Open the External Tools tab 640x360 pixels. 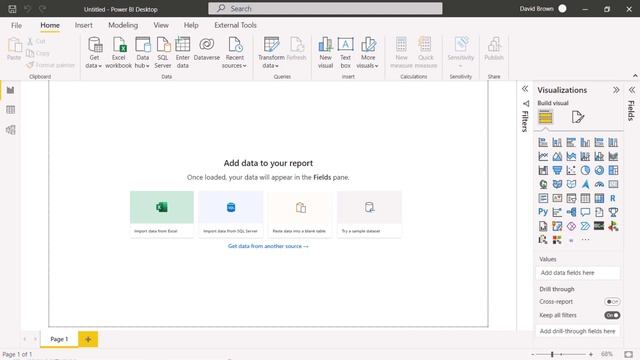[x=236, y=25]
